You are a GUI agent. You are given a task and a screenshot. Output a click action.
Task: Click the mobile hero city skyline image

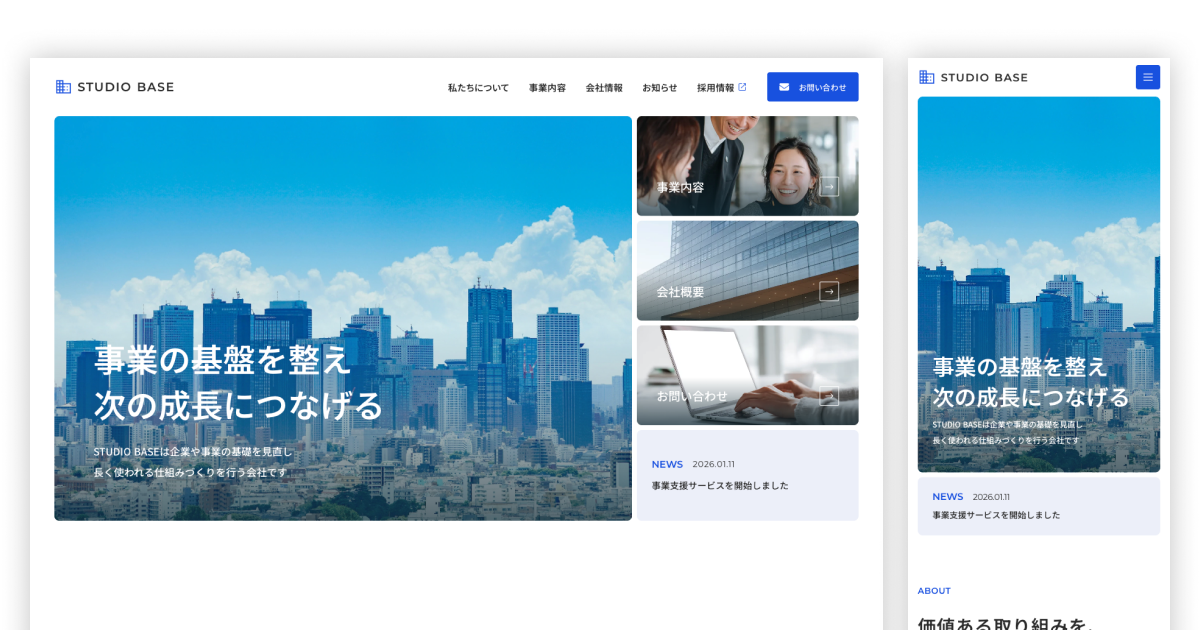click(x=1038, y=283)
